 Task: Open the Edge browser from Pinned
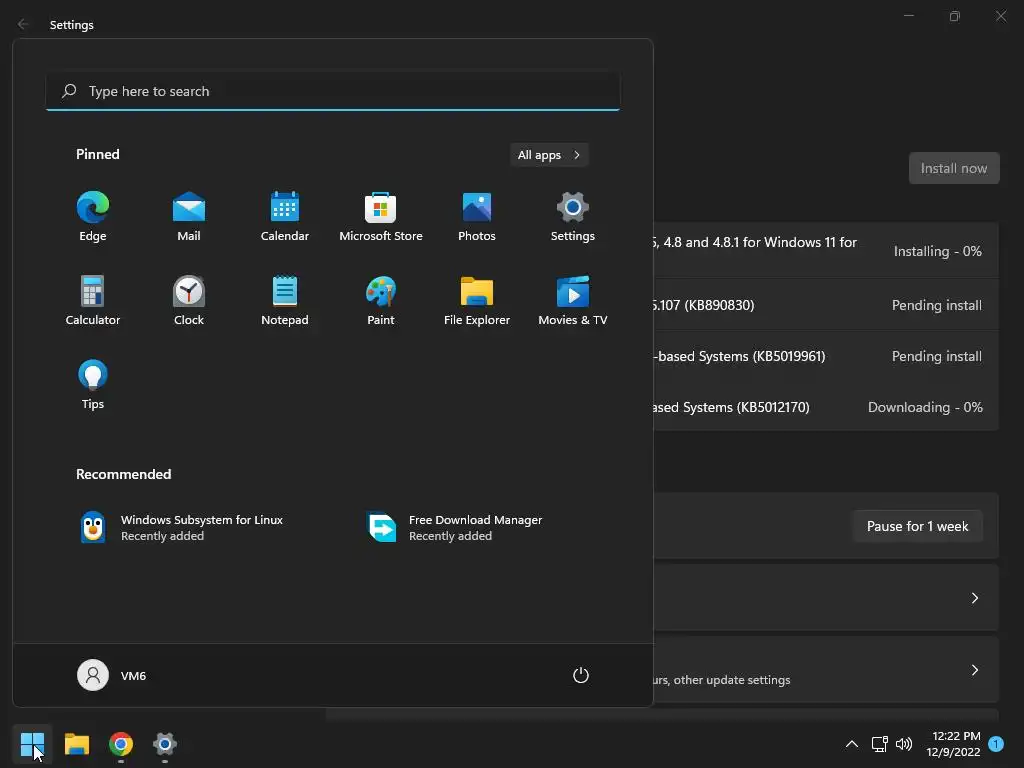(x=93, y=217)
